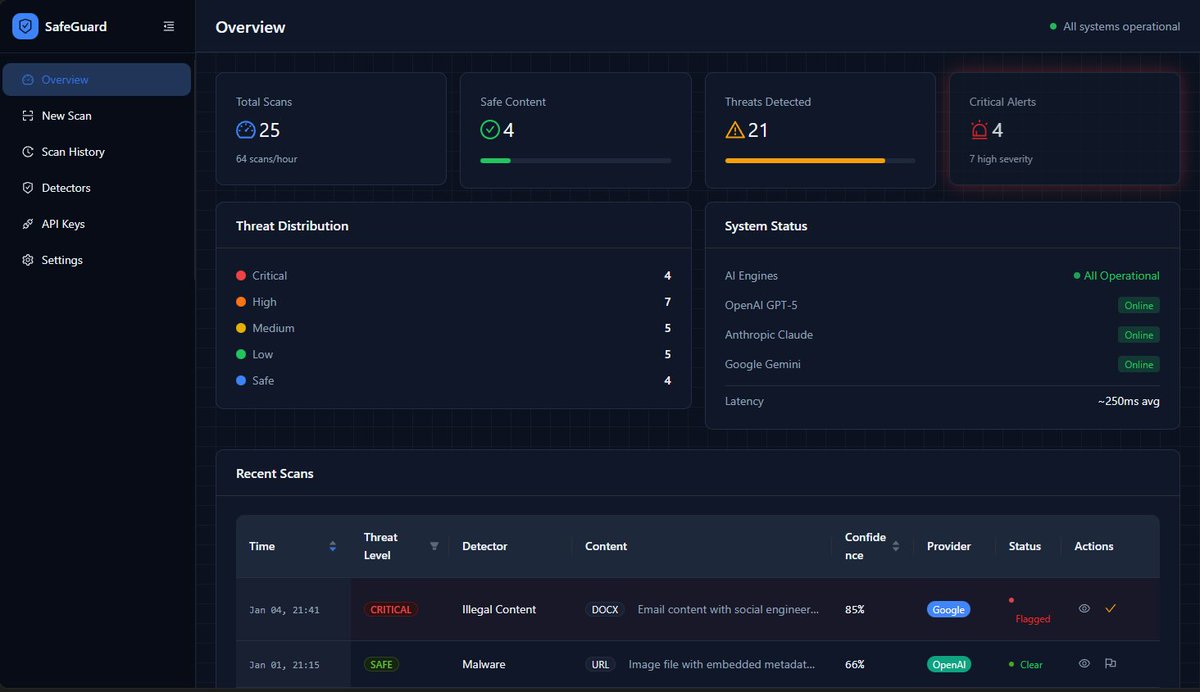Viewport: 1200px width, 692px height.
Task: Click the blue Safe severity dot
Action: (241, 381)
